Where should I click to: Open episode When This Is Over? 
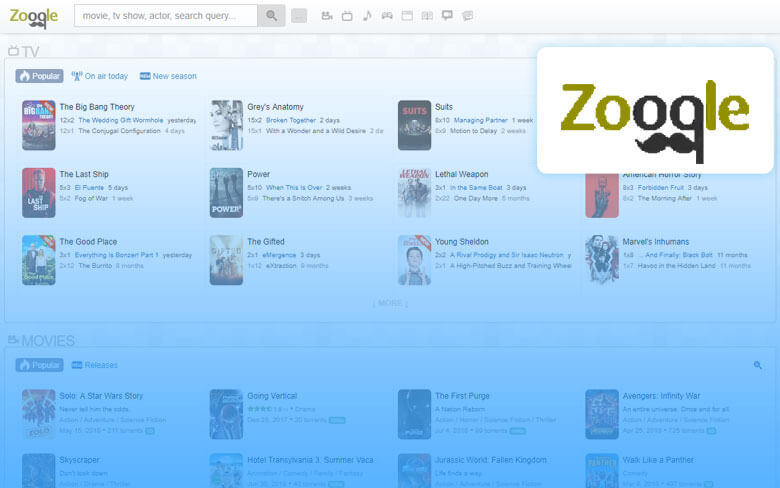coord(294,188)
